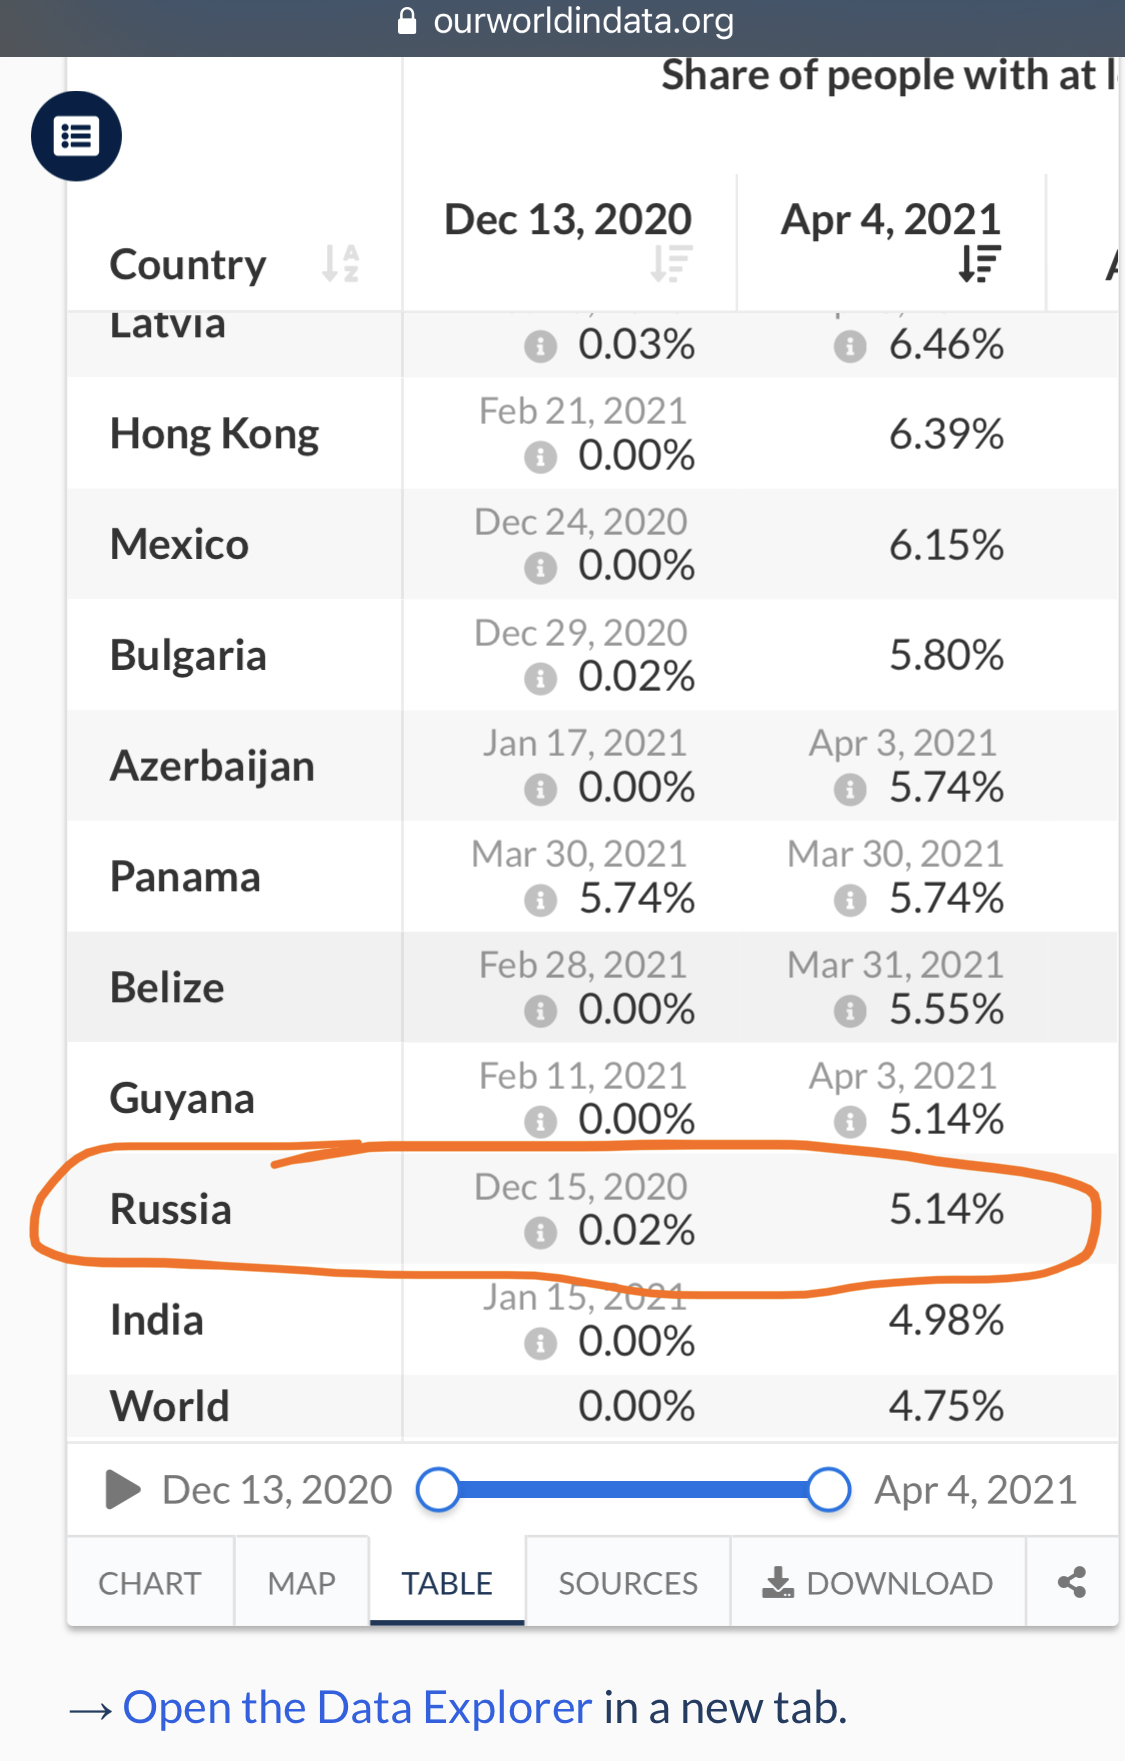Click the share icon
The height and width of the screenshot is (1761, 1125).
click(x=1072, y=1582)
